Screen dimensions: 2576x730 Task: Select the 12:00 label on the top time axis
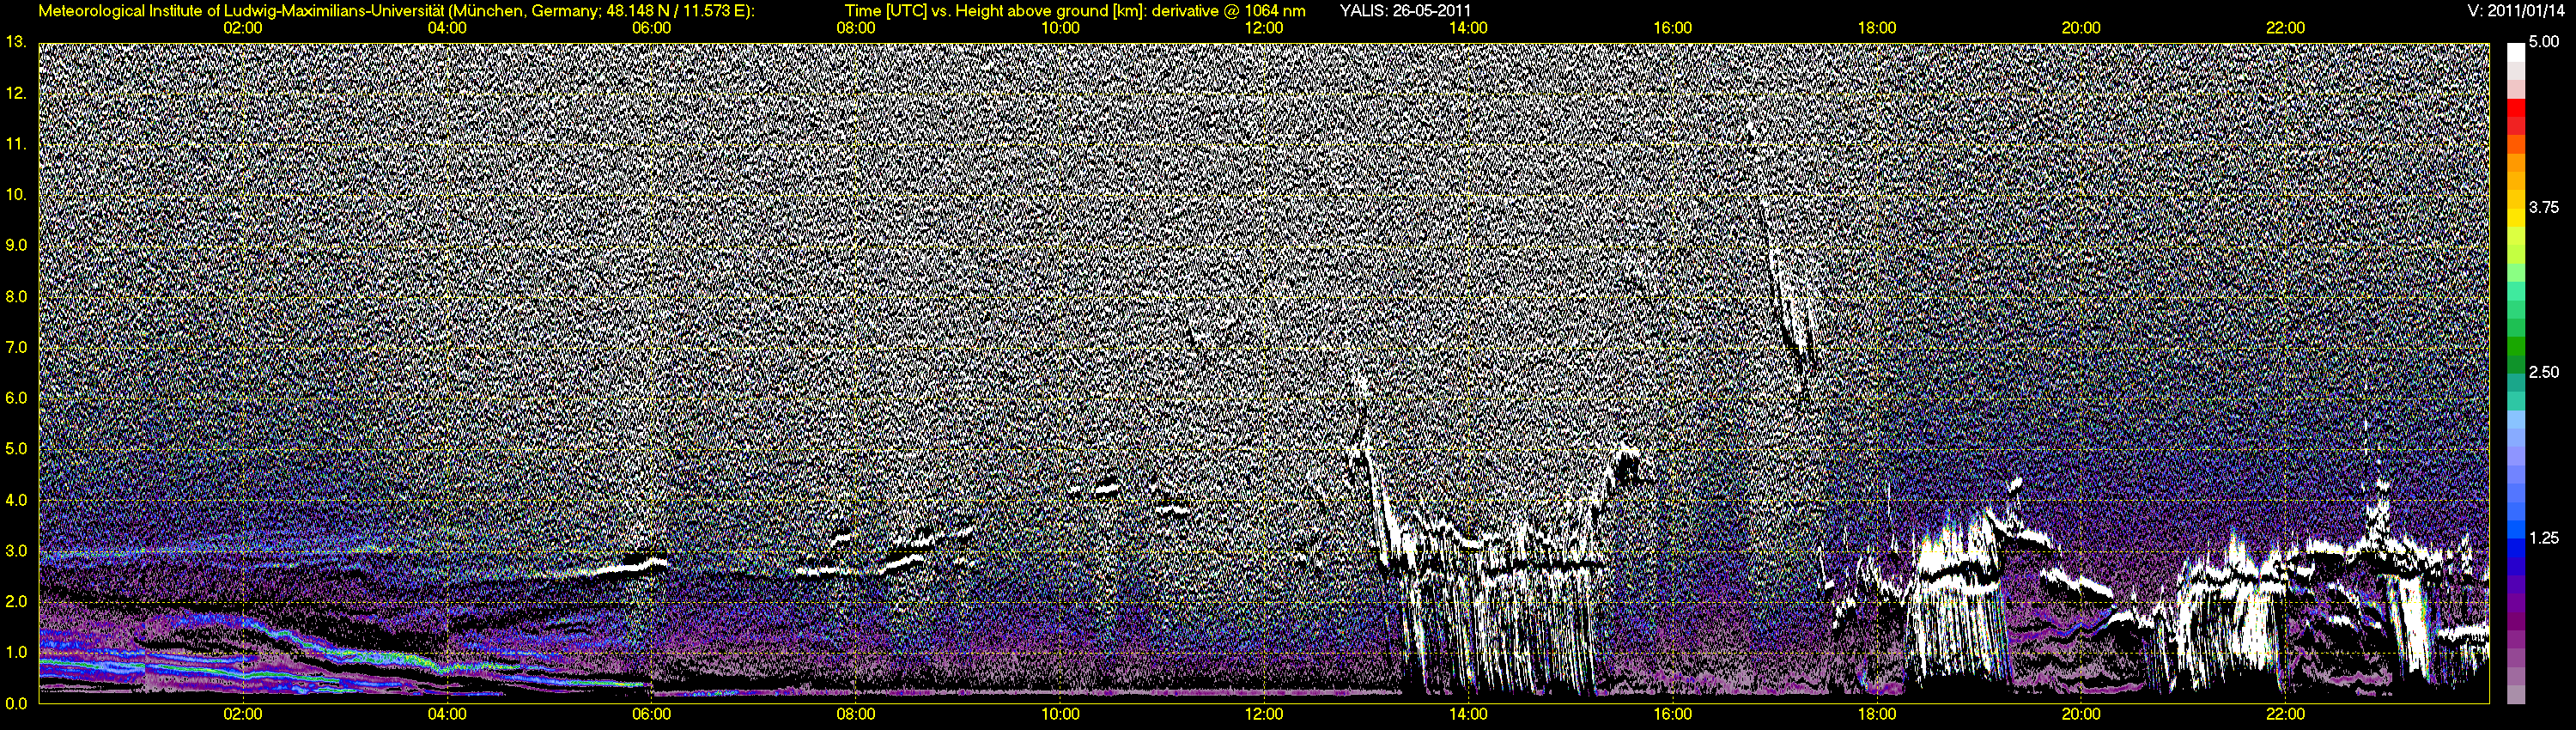(1264, 28)
